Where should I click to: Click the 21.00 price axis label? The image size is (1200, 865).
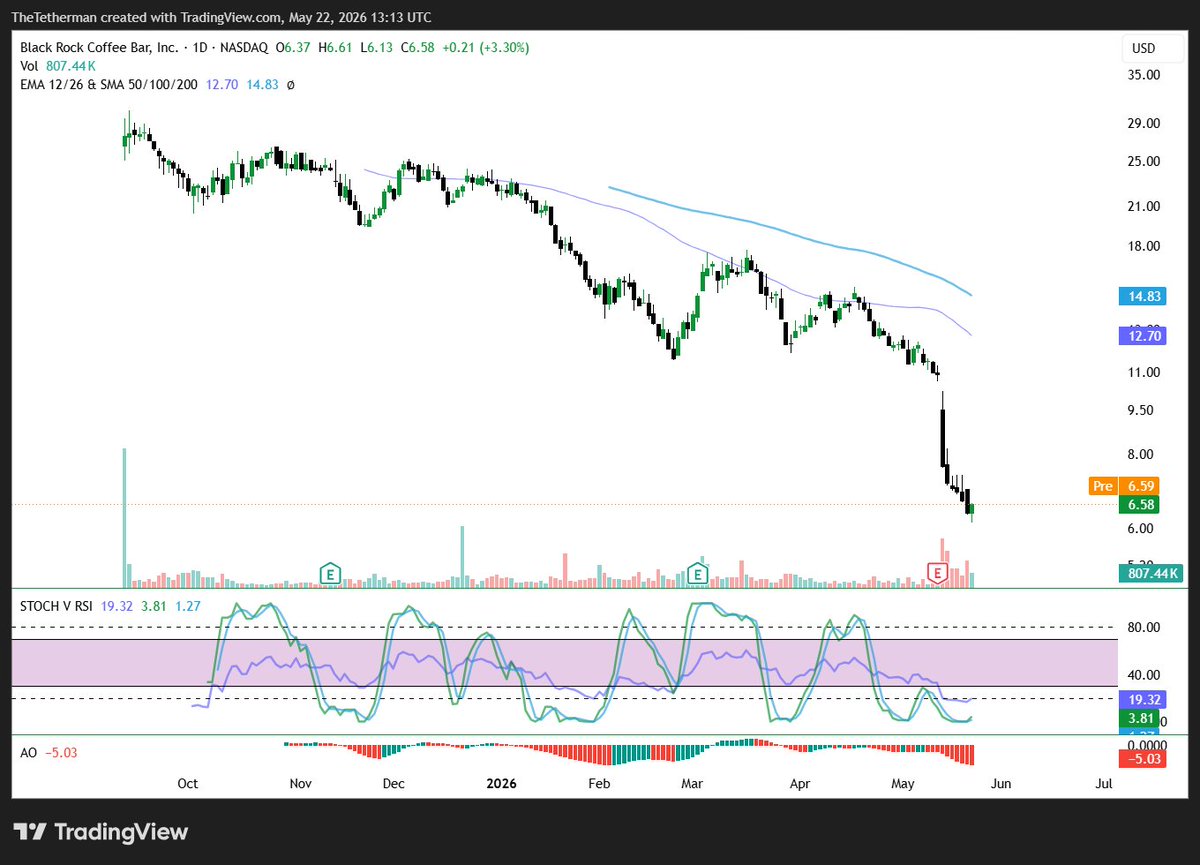[1144, 207]
